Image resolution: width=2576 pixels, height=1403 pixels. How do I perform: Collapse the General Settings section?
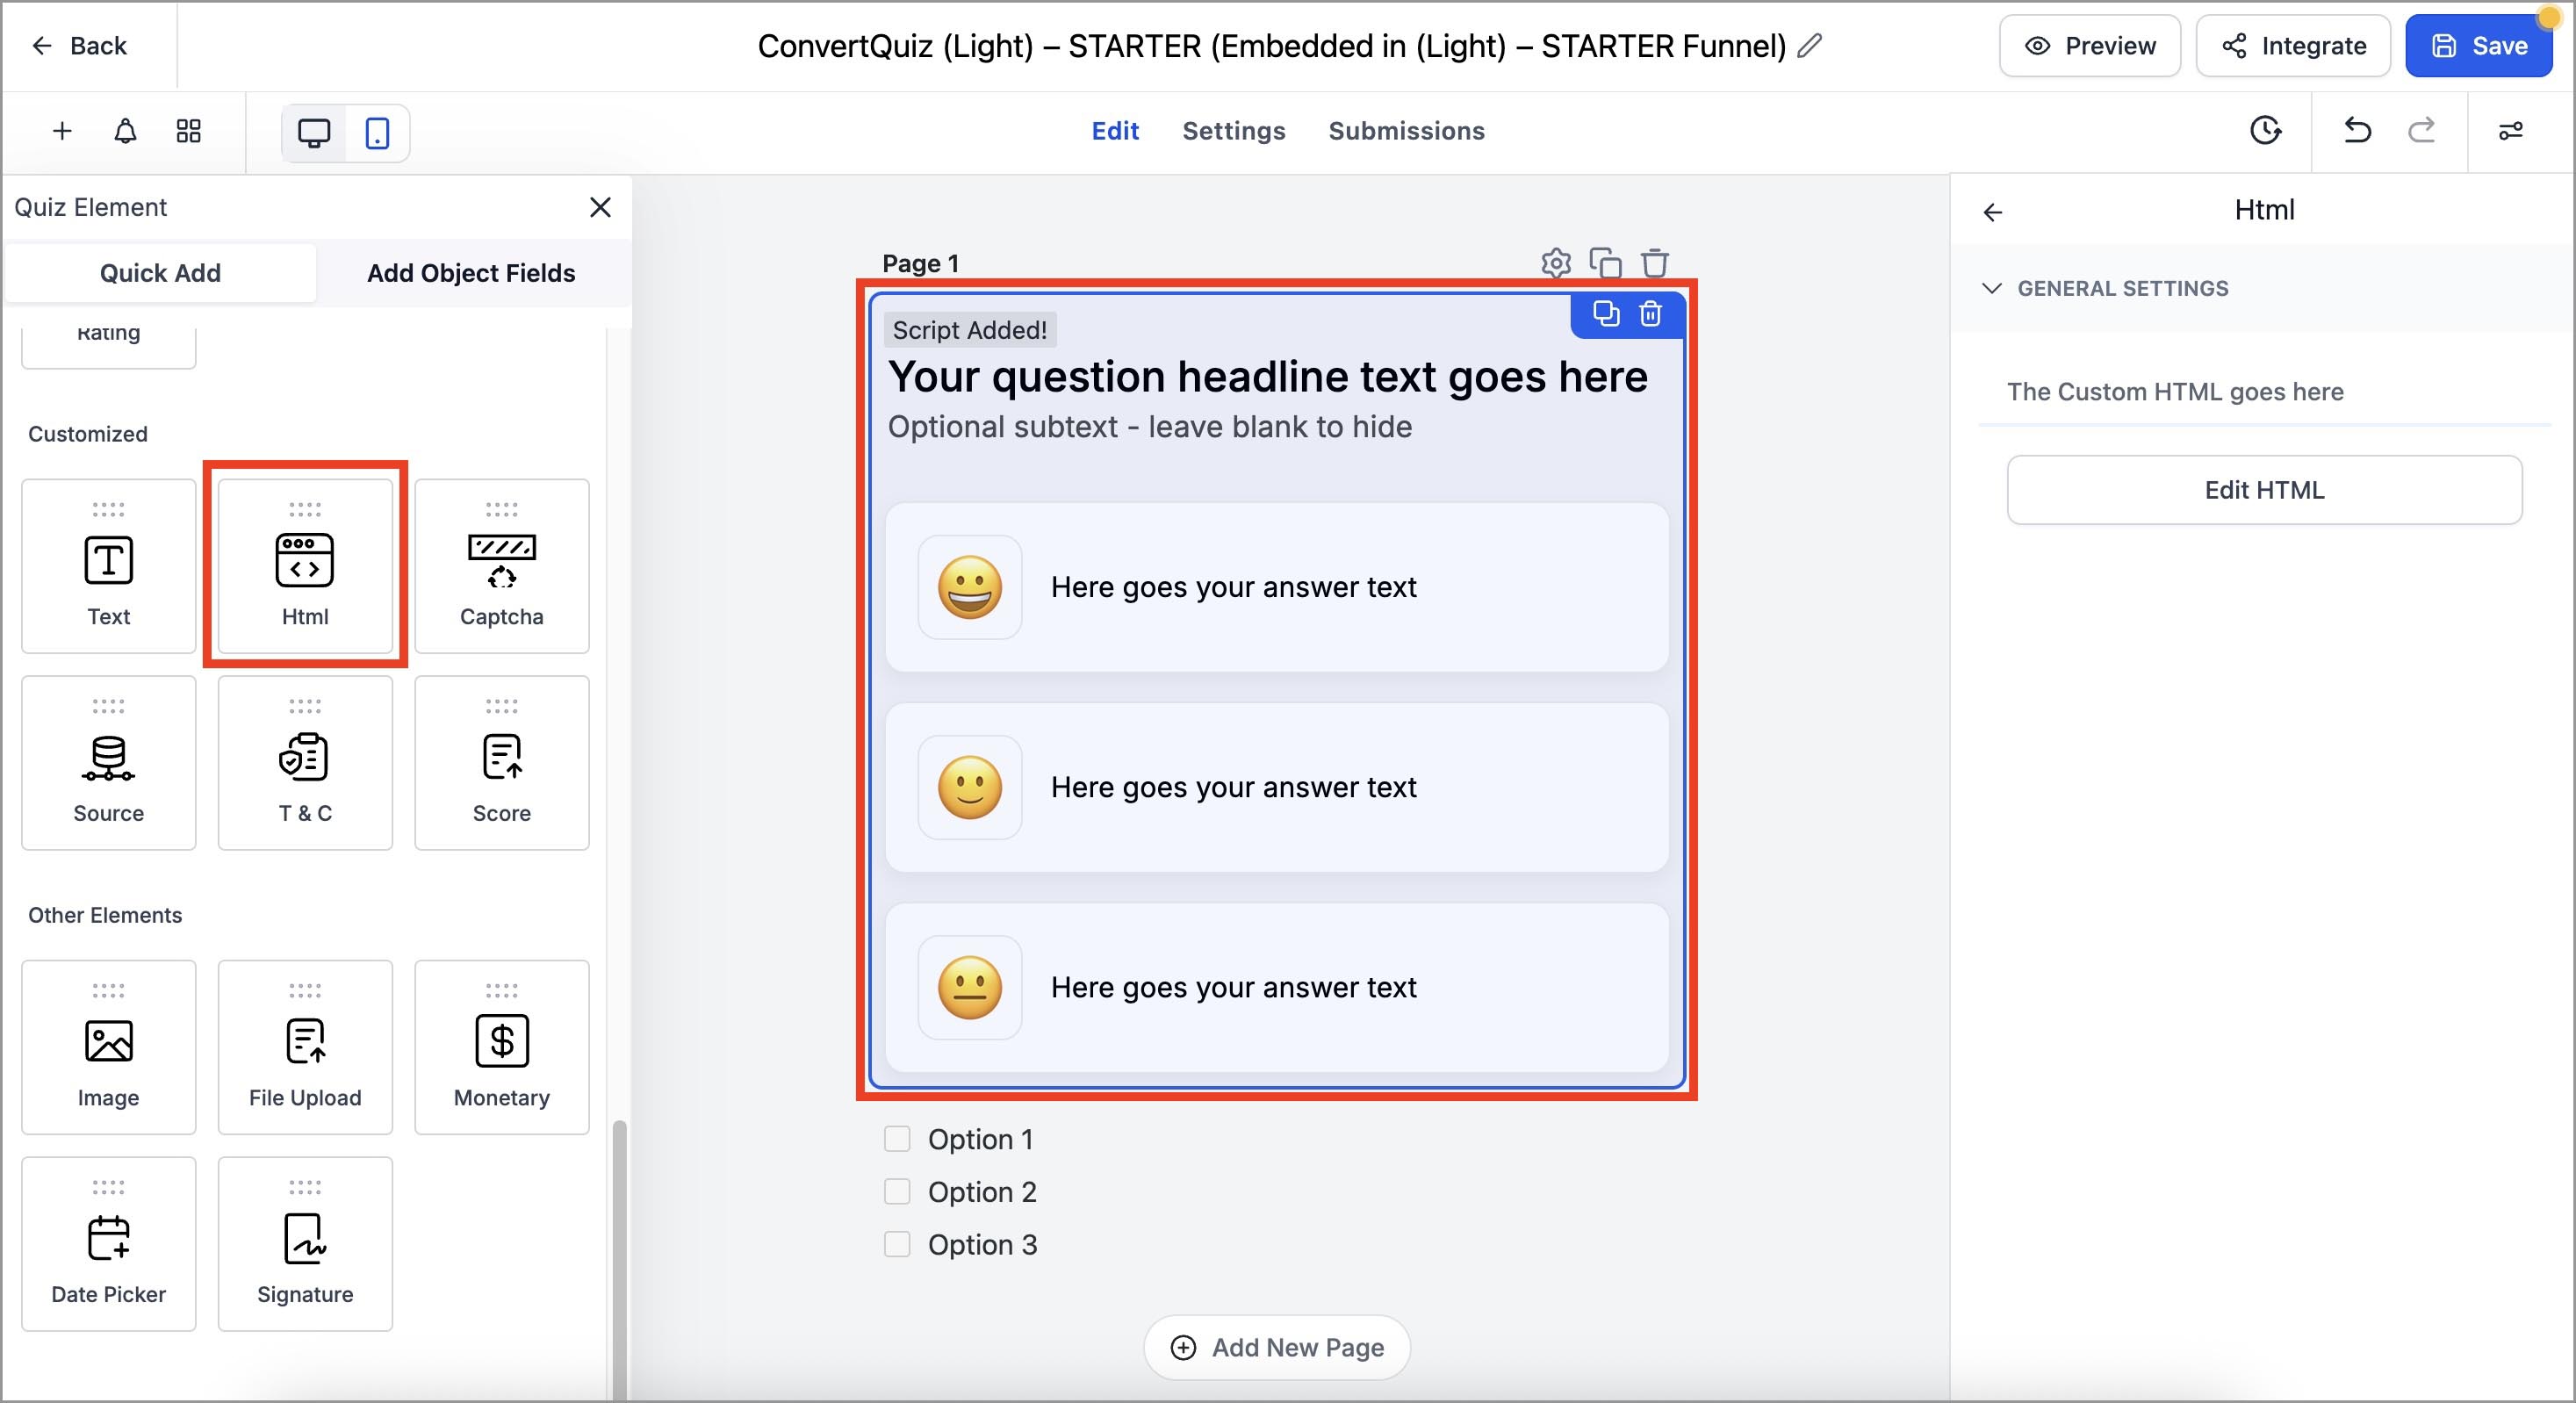(1992, 288)
